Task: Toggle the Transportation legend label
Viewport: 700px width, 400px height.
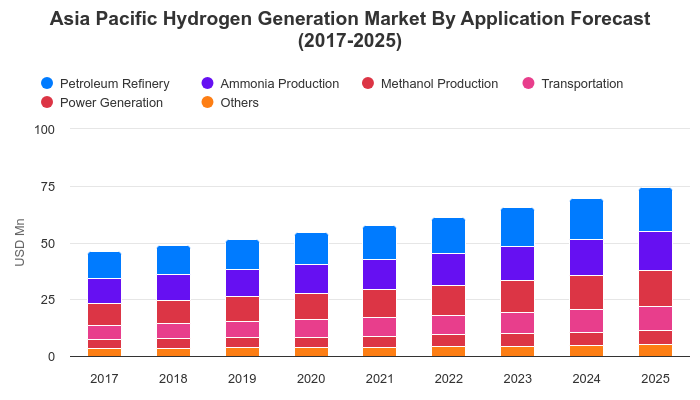Action: (582, 84)
